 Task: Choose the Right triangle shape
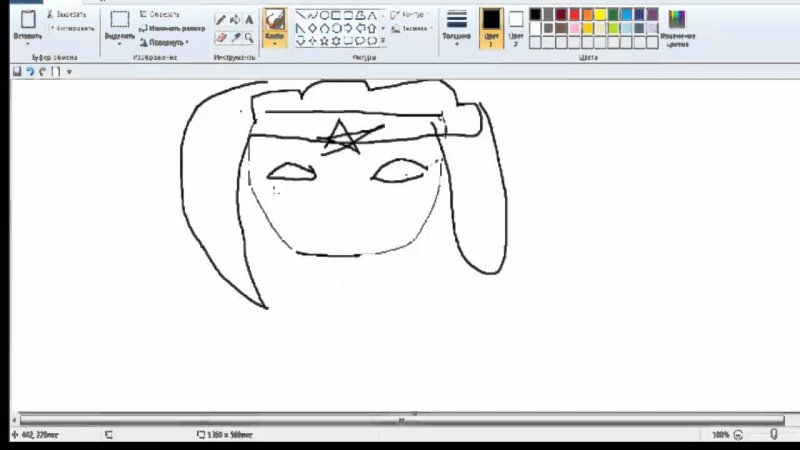[301, 28]
